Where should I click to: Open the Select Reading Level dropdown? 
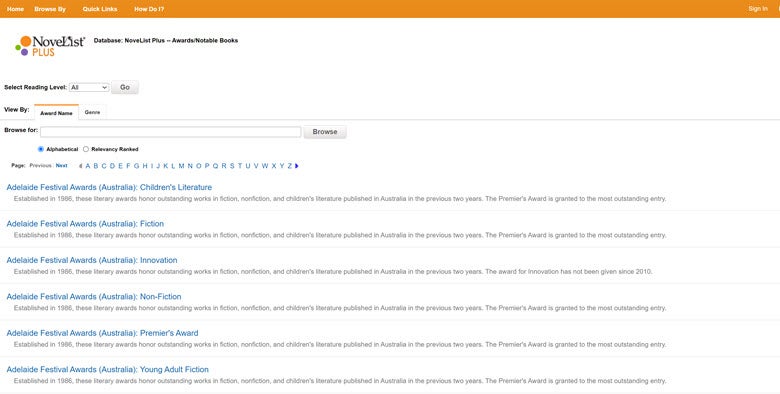tap(89, 87)
